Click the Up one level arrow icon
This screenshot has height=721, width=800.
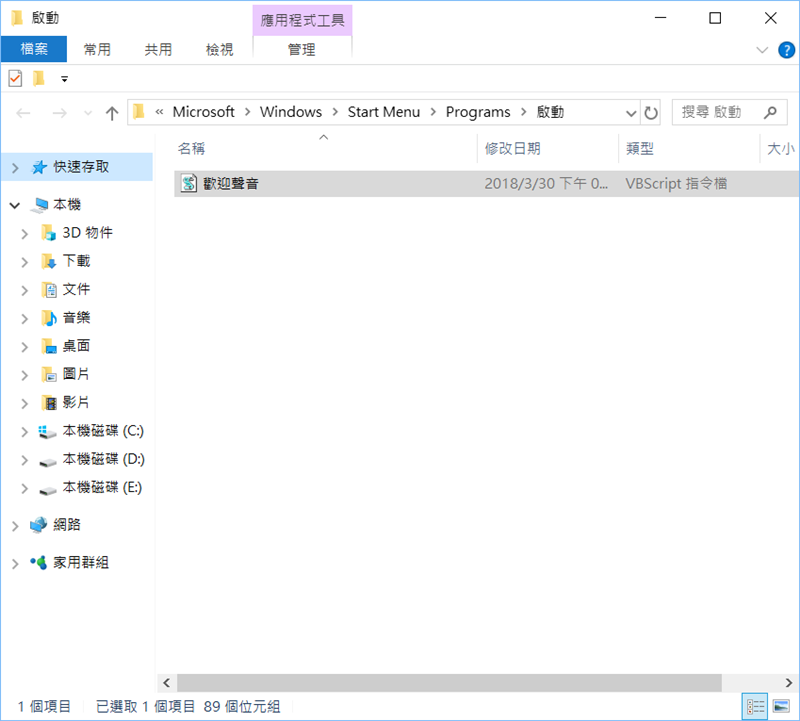point(112,113)
